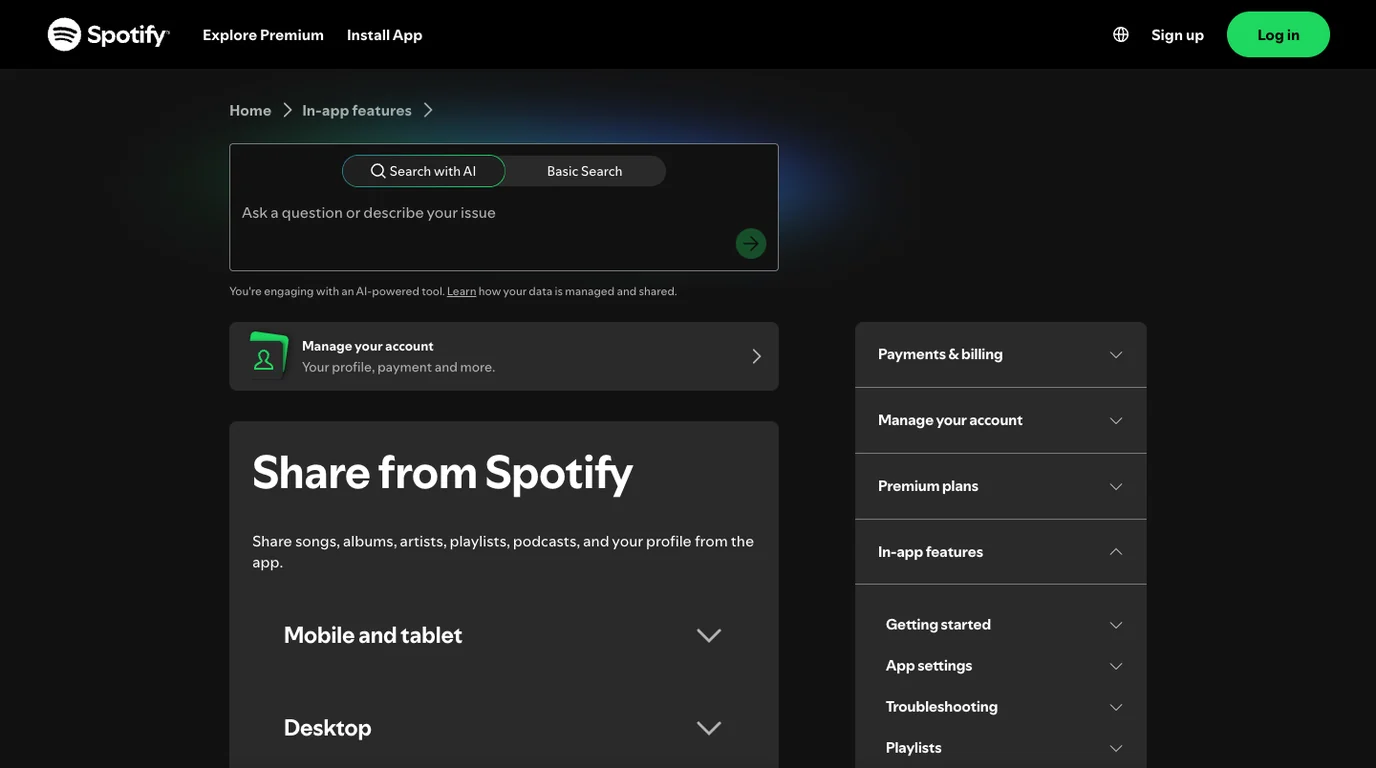Image resolution: width=1376 pixels, height=768 pixels.
Task: Expand the Desktop section
Action: point(504,728)
